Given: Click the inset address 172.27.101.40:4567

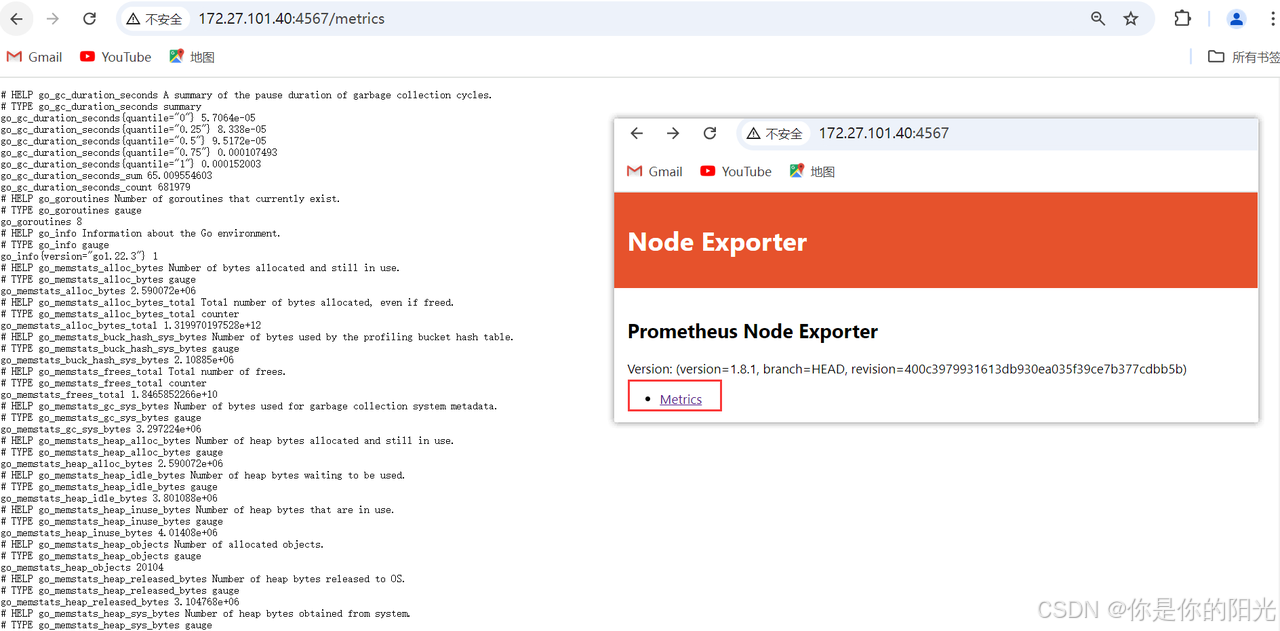Looking at the screenshot, I should coord(884,133).
